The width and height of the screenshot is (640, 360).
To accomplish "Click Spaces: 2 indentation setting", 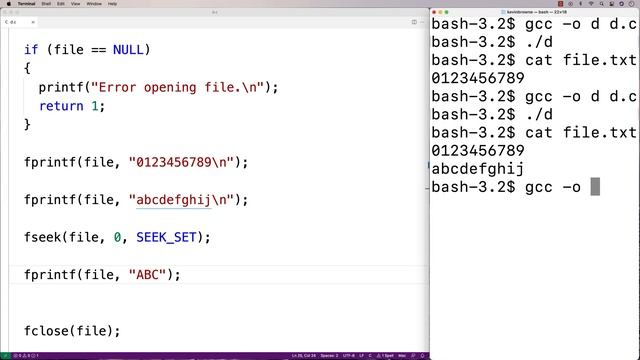I will [x=329, y=356].
